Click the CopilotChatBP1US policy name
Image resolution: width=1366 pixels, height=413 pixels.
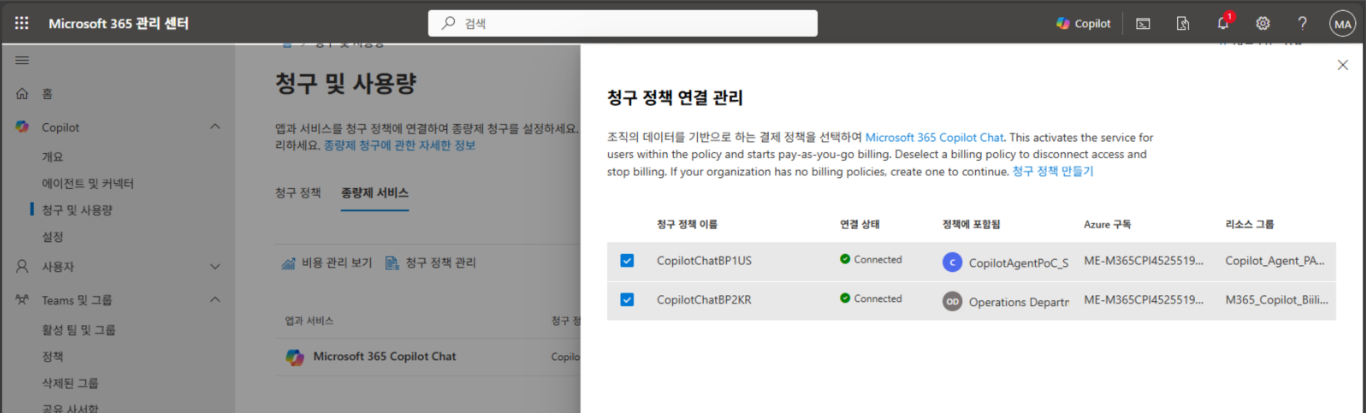pyautogui.click(x=704, y=260)
